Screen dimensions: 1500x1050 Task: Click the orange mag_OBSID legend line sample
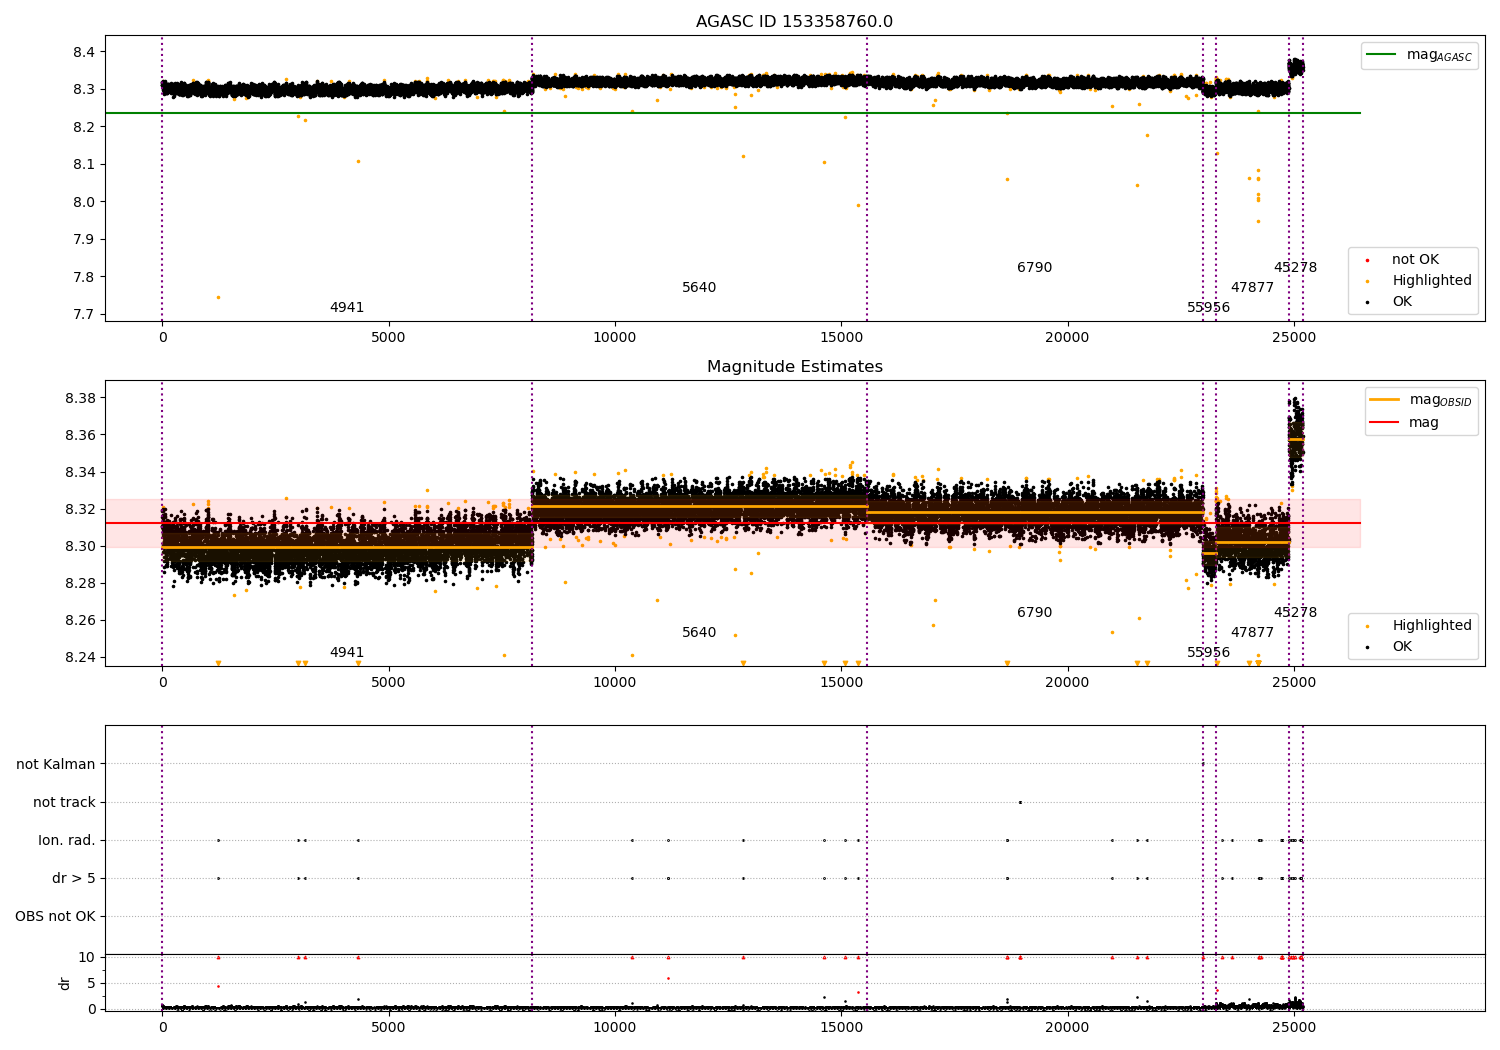tap(1385, 400)
